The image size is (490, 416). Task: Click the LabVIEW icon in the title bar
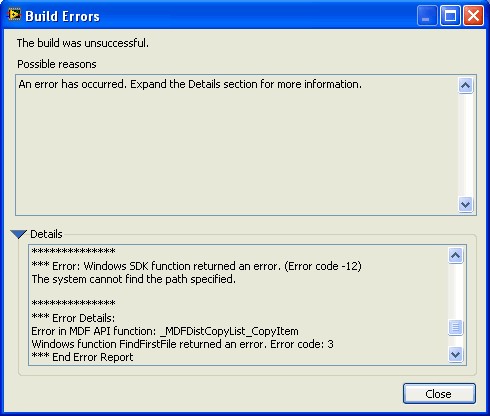click(x=14, y=15)
